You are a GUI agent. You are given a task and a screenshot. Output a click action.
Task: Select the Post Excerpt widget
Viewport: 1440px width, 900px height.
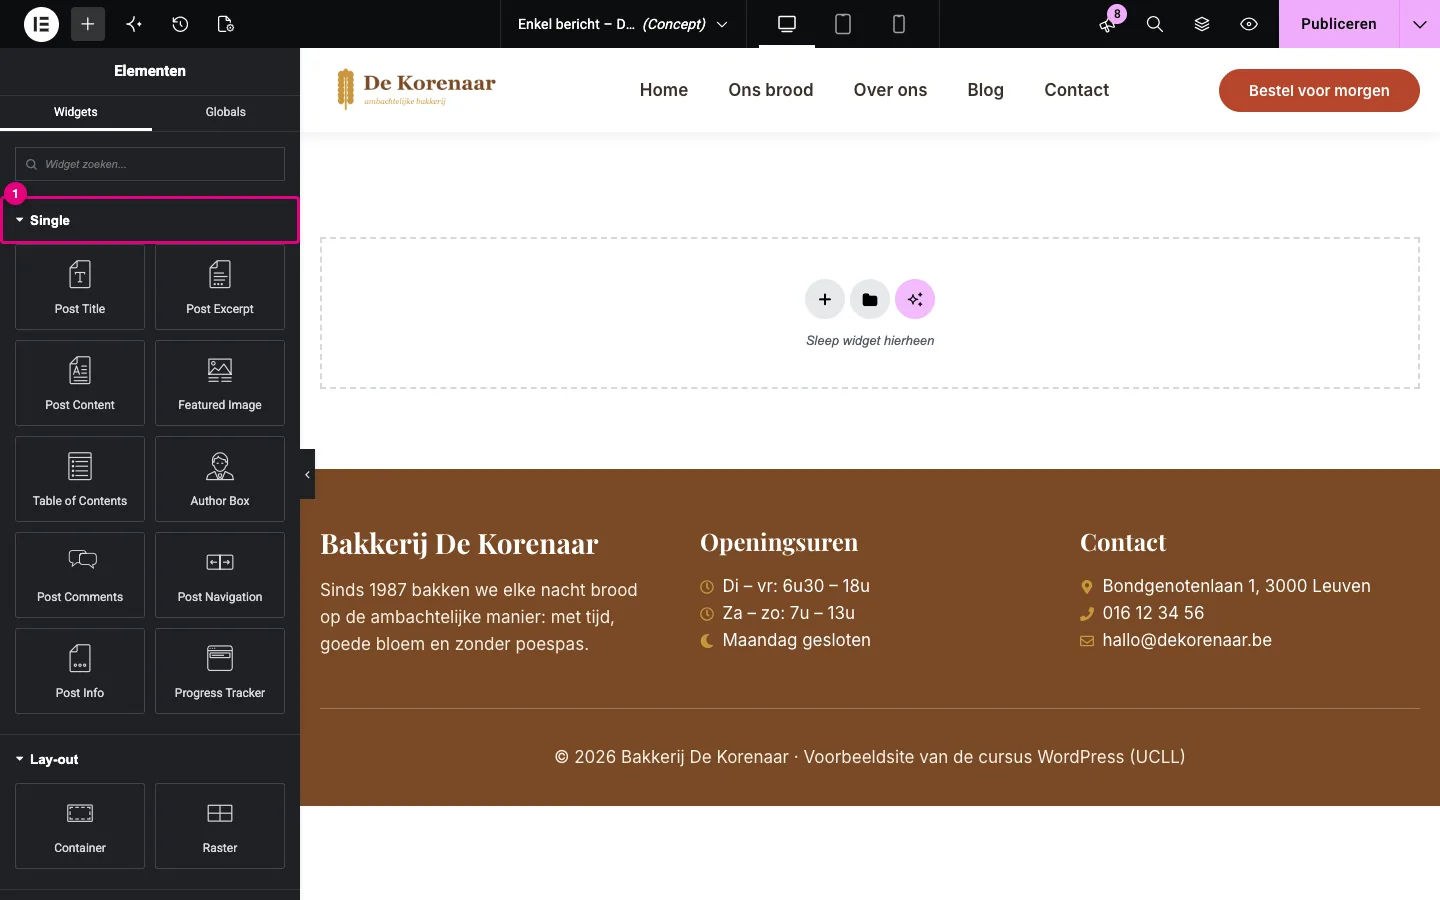click(220, 287)
